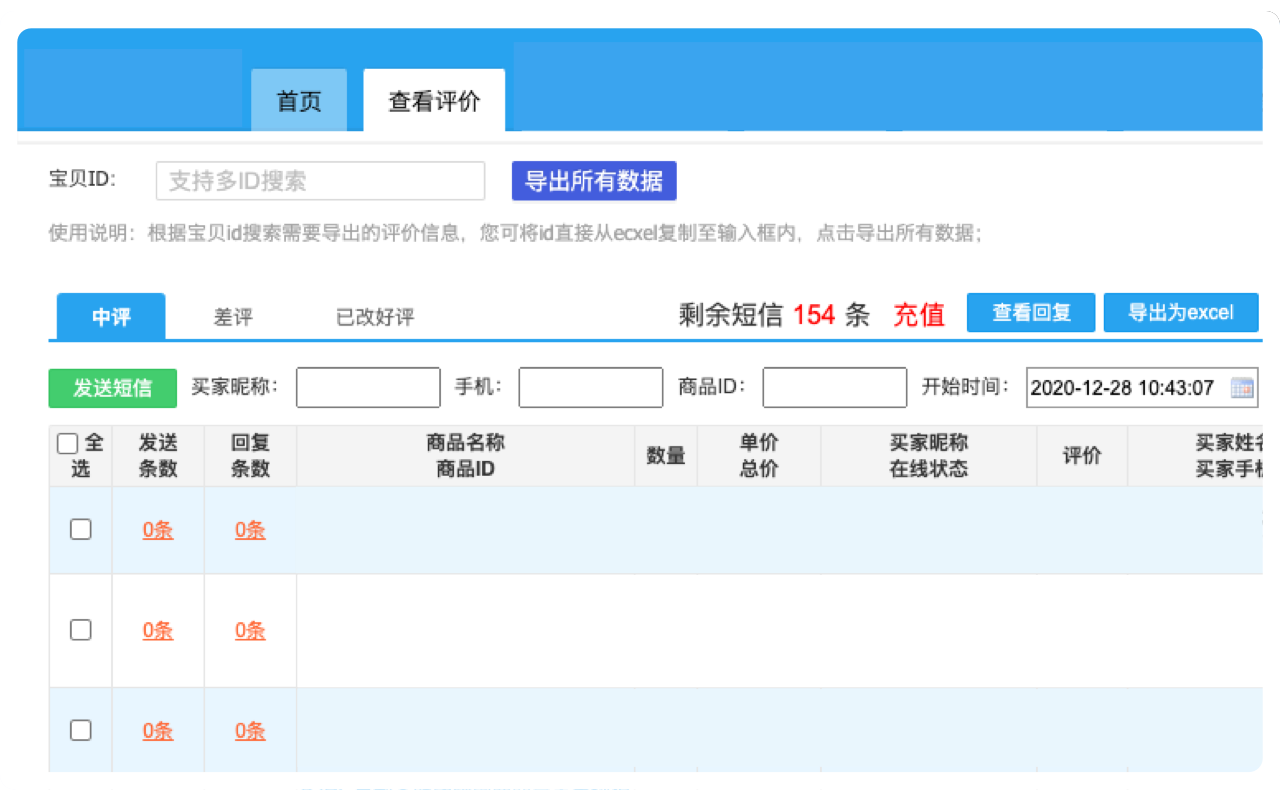The width and height of the screenshot is (1280, 800).
Task: Open first row's 回复条数 0条 link
Action: coord(250,531)
